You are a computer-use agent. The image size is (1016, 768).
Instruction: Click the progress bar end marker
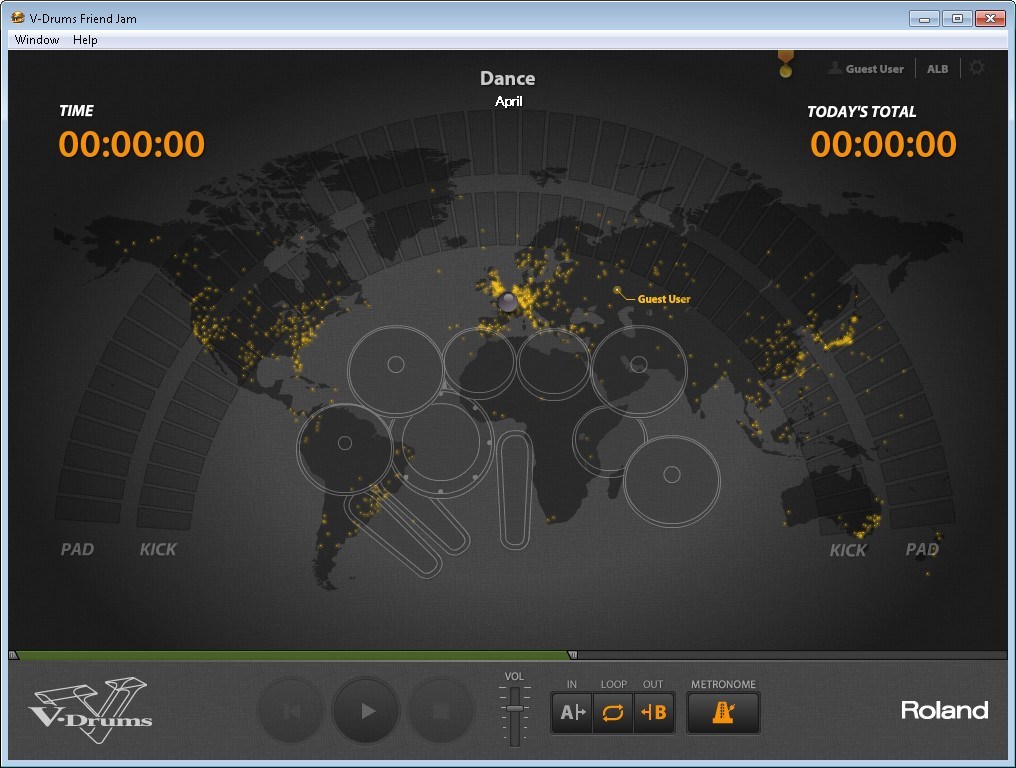pyautogui.click(x=572, y=656)
